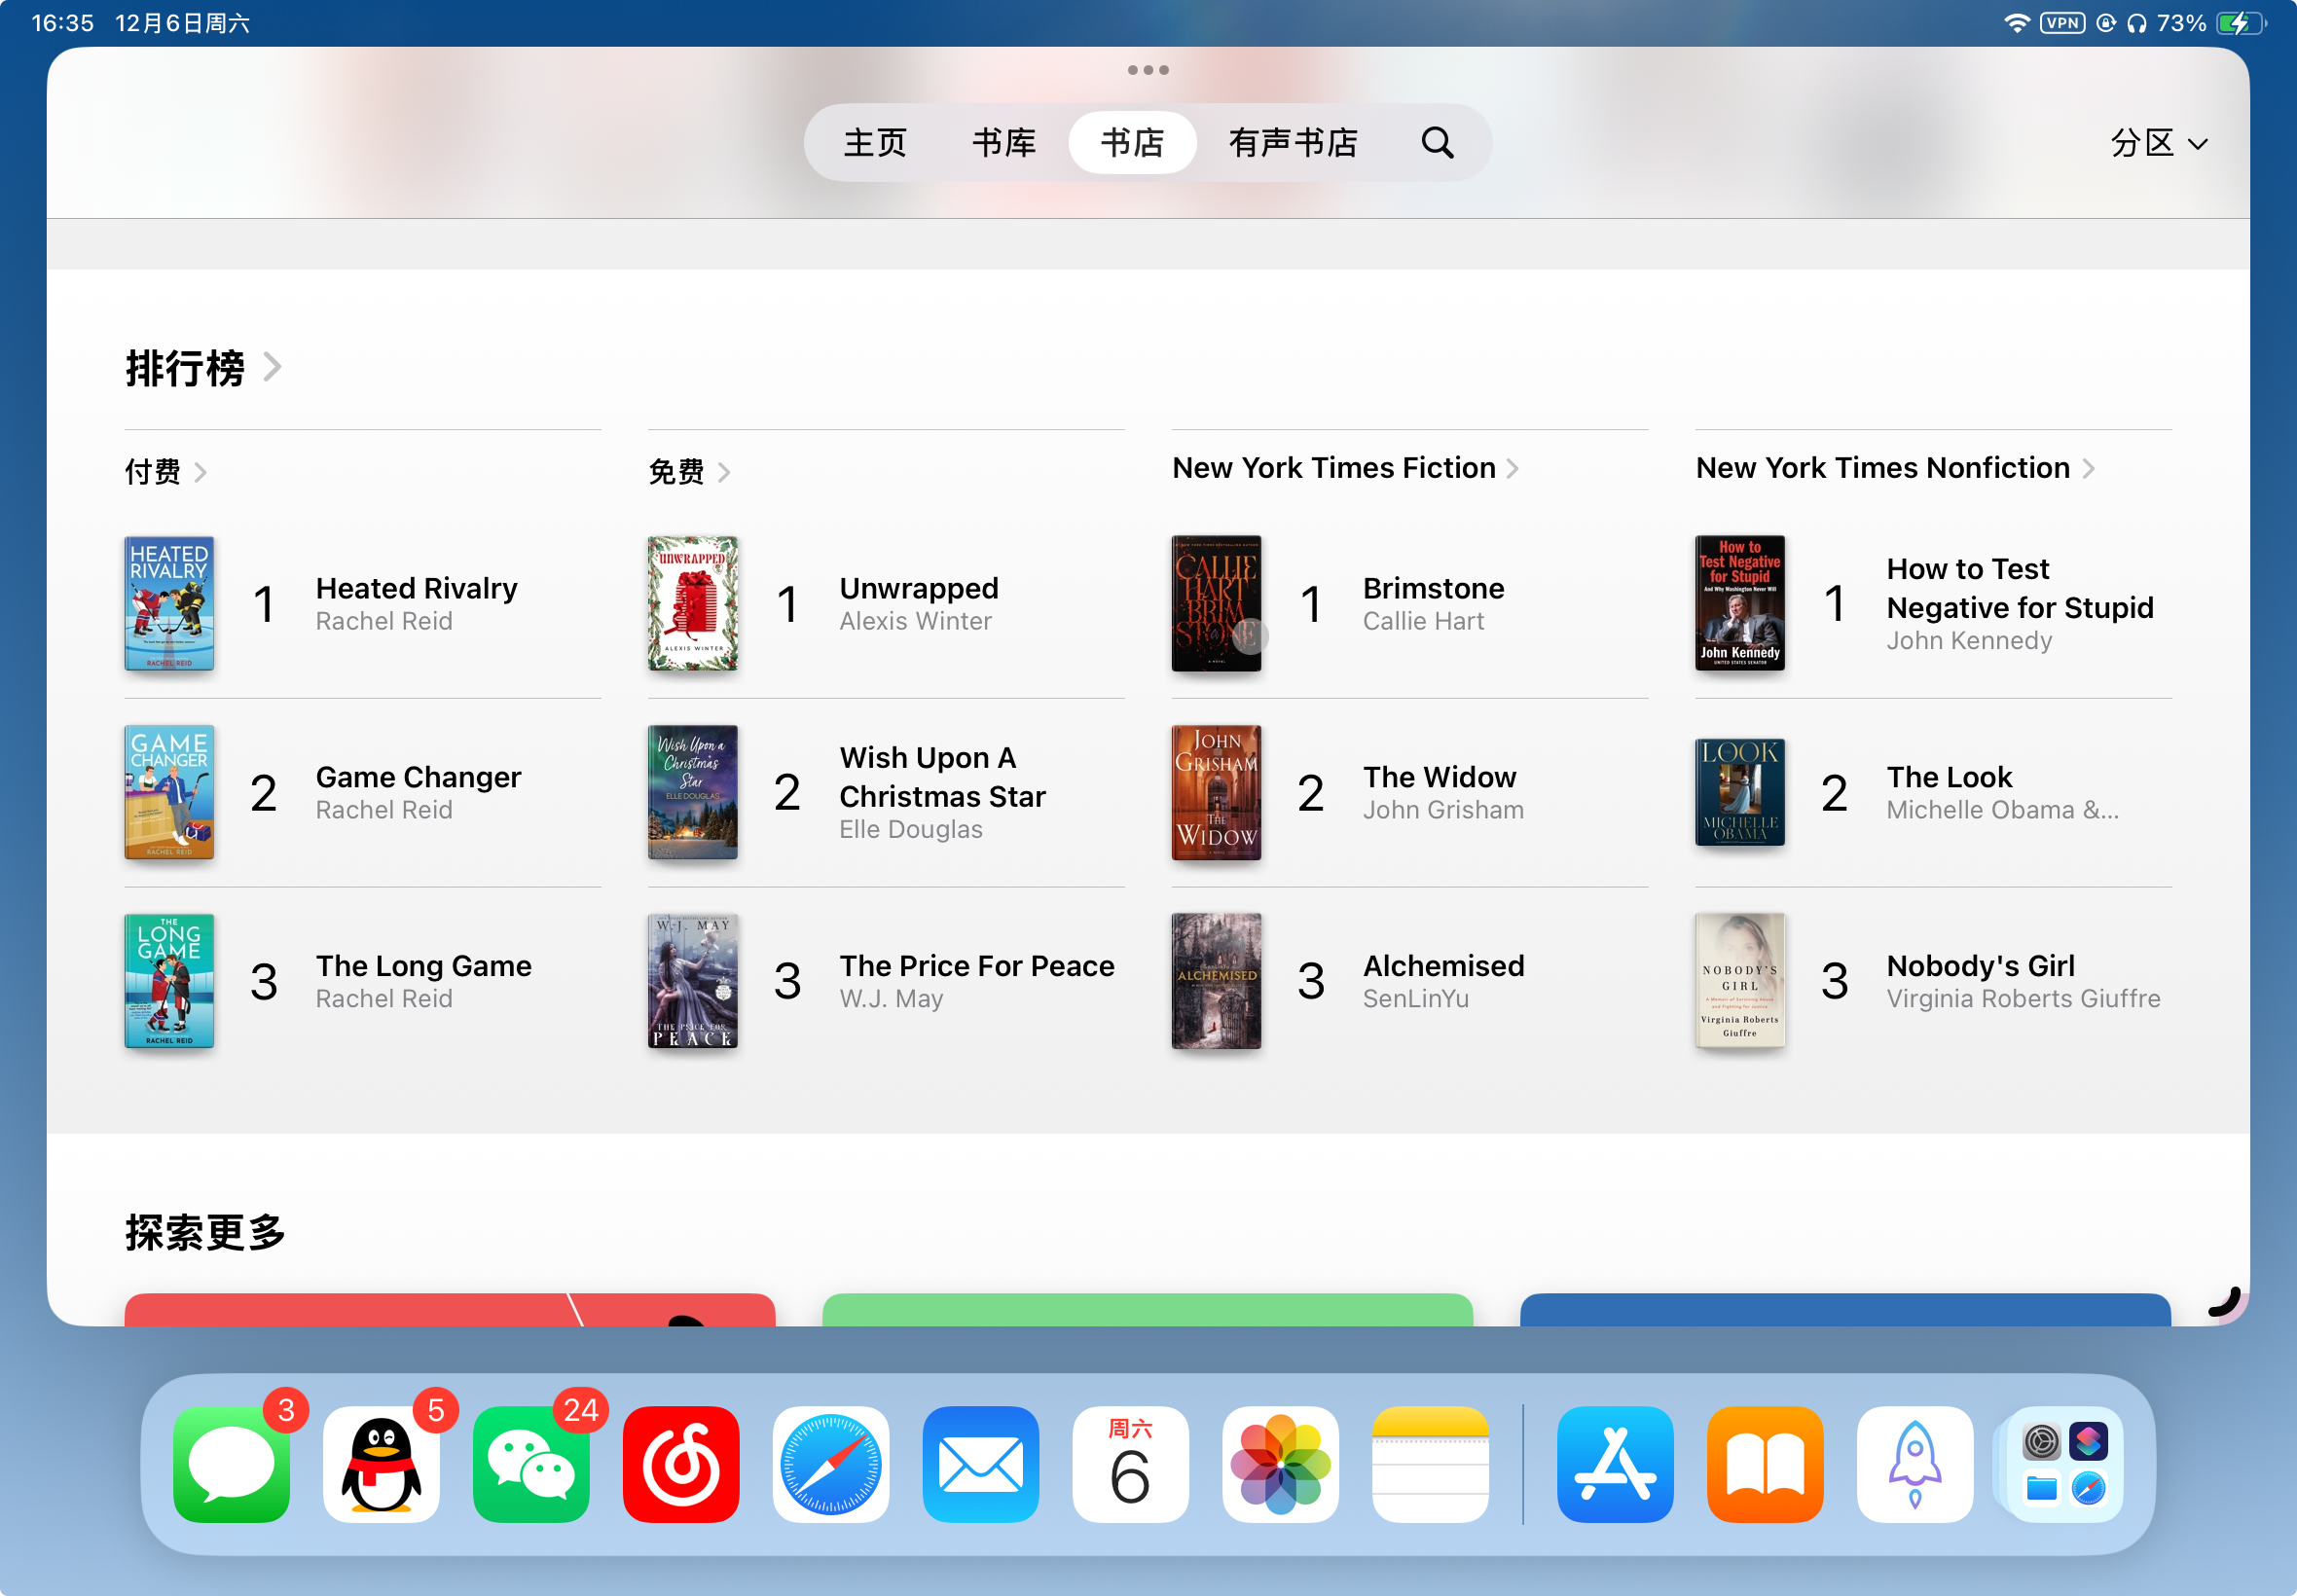Launch Books app from the dock
This screenshot has height=1596, width=2297.
click(x=1765, y=1464)
